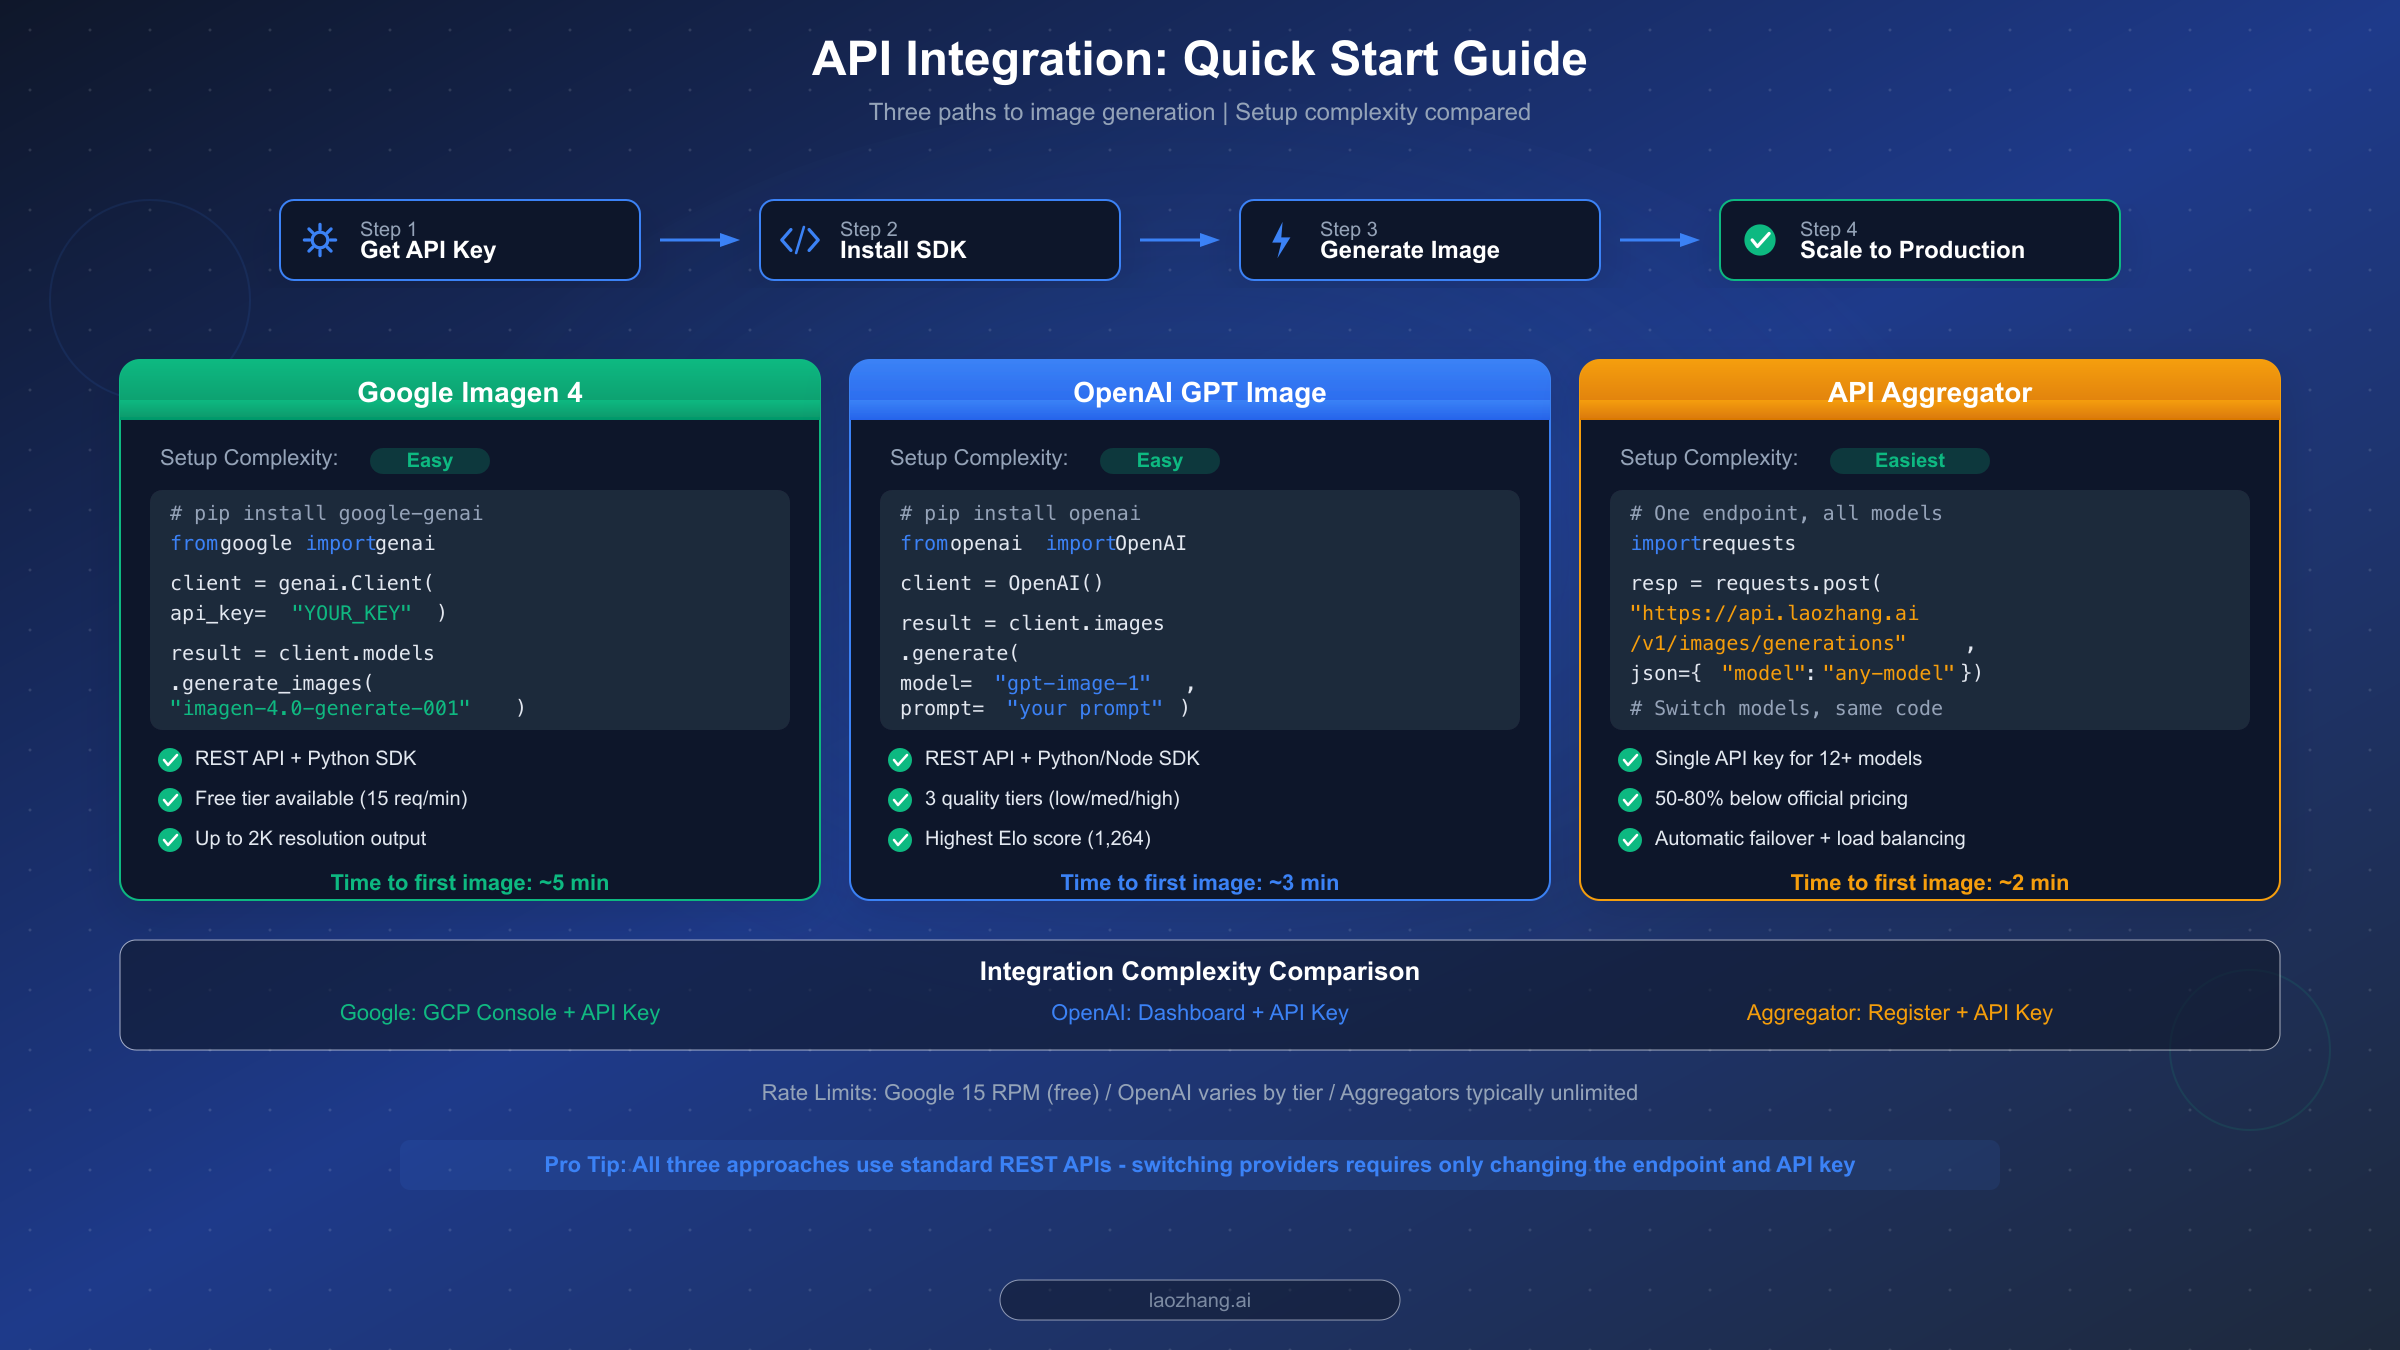Toggle the checkmark for '3 quality tiers (low/med/high)'

[899, 799]
